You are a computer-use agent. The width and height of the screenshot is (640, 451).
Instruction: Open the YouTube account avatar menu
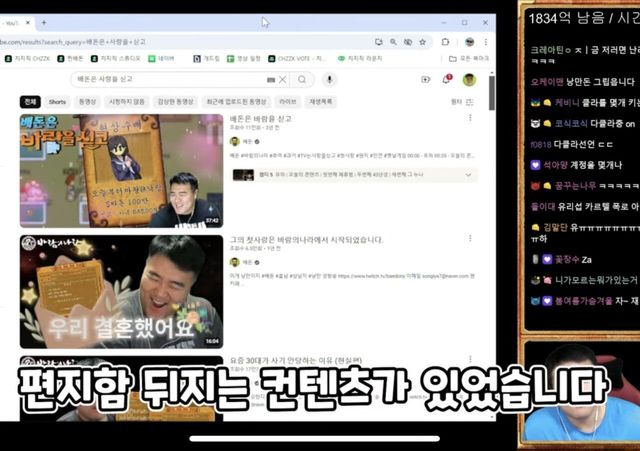point(469,79)
